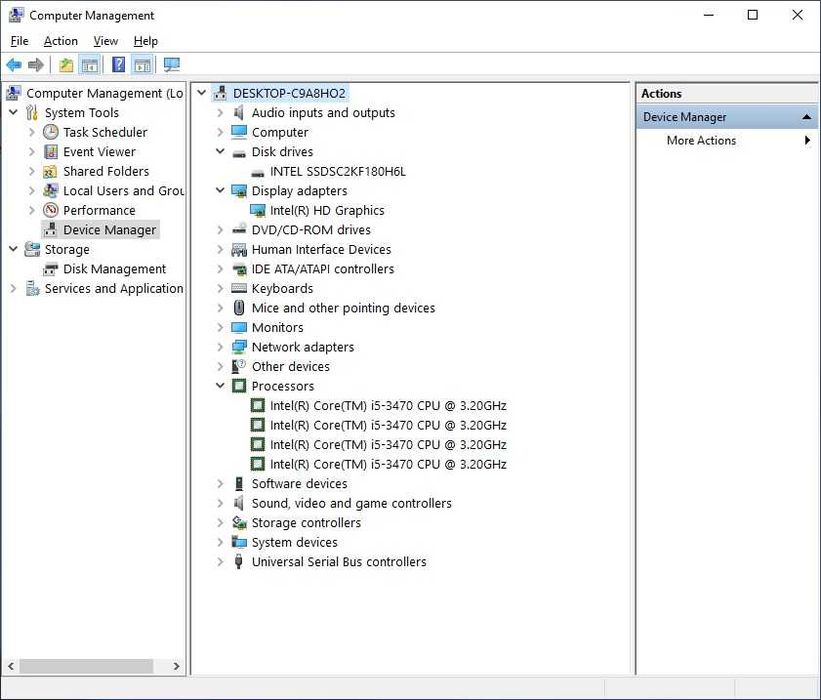Select the Monitors label

278,327
